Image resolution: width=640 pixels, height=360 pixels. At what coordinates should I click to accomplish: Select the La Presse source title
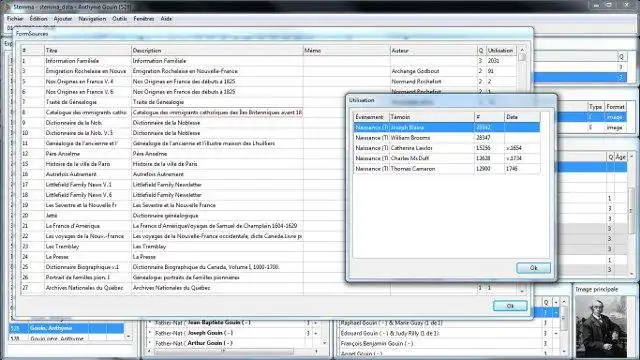57,257
